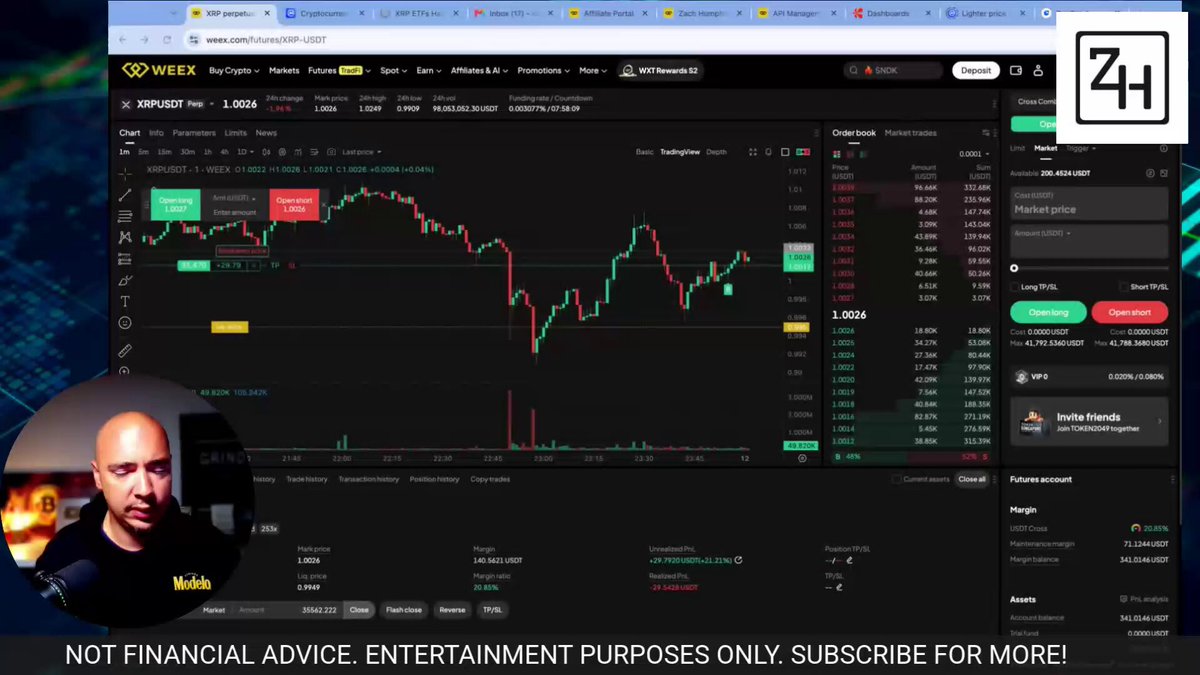The image size is (1200, 675).
Task: Click the order amount percentage slider handle
Action: [1014, 268]
